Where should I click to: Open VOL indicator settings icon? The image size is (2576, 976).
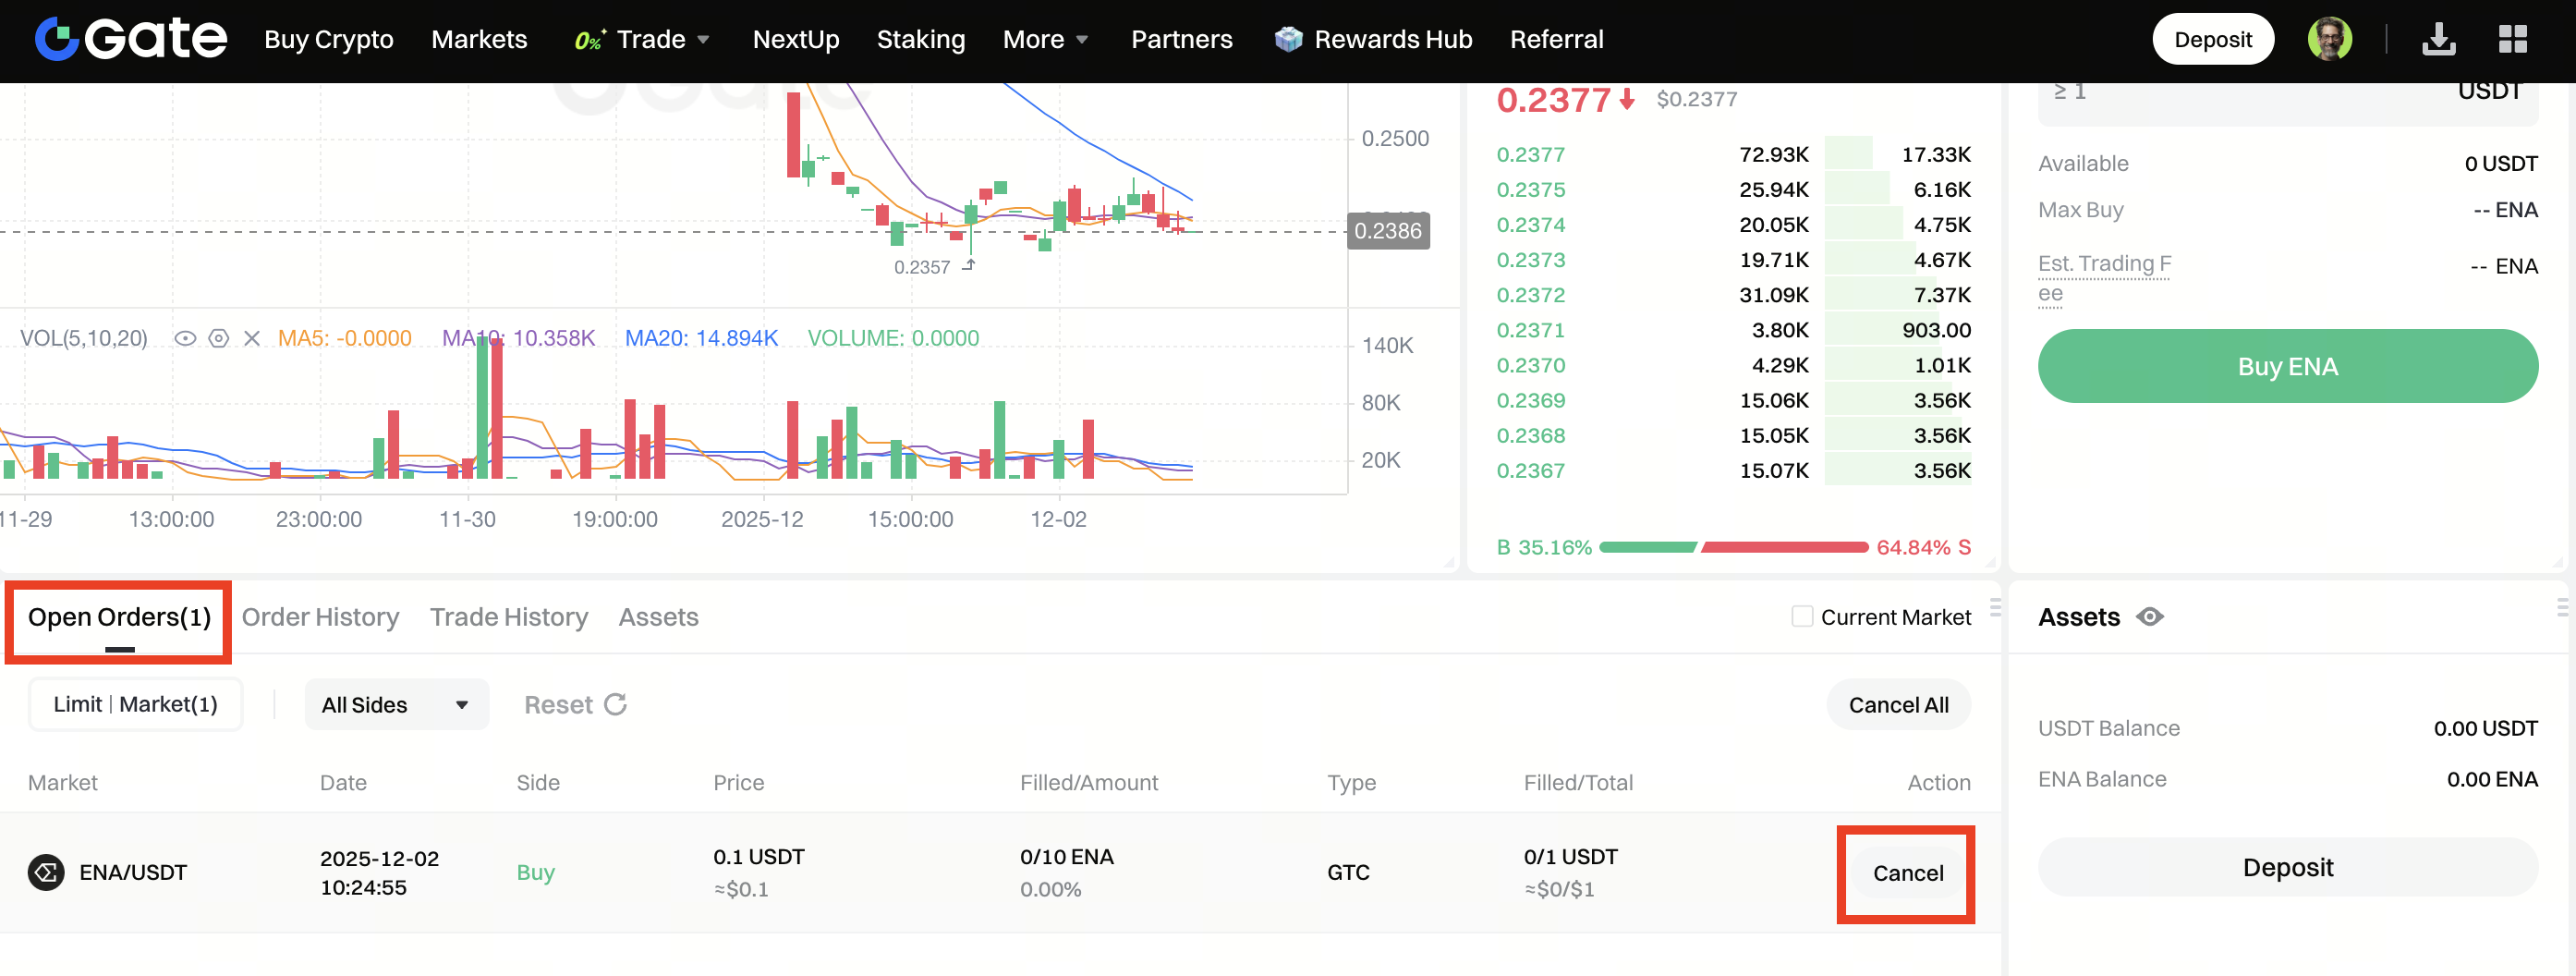(219, 338)
